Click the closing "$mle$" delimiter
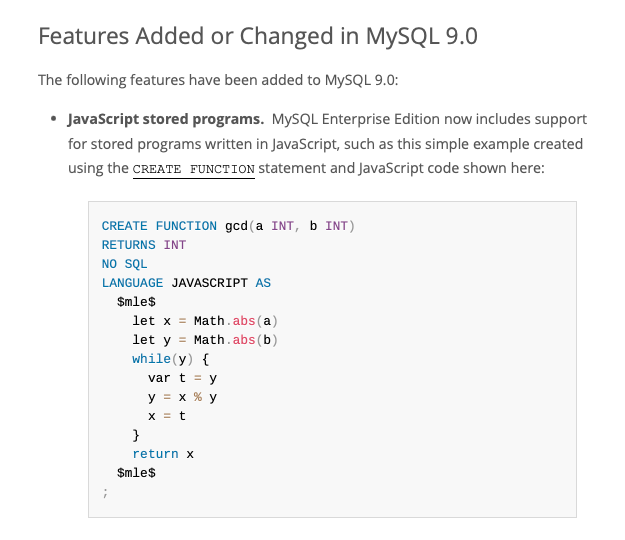This screenshot has height=540, width=625. click(x=136, y=473)
